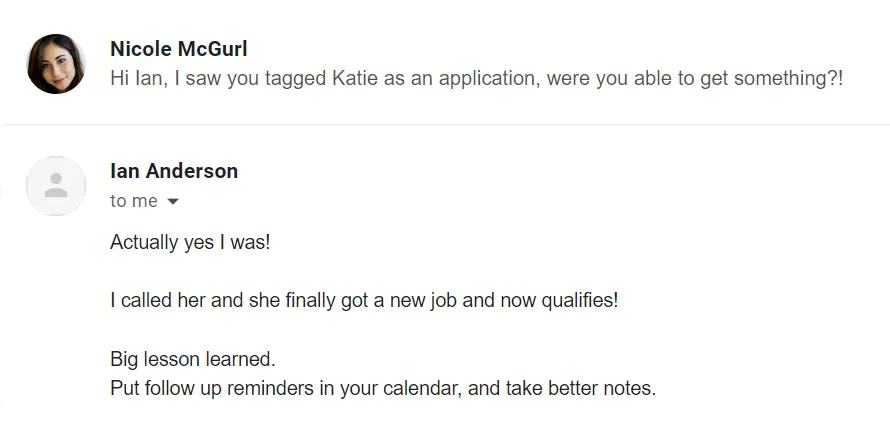Click the sentence starting "Put follow up"
This screenshot has width=890, height=434.
(x=383, y=389)
